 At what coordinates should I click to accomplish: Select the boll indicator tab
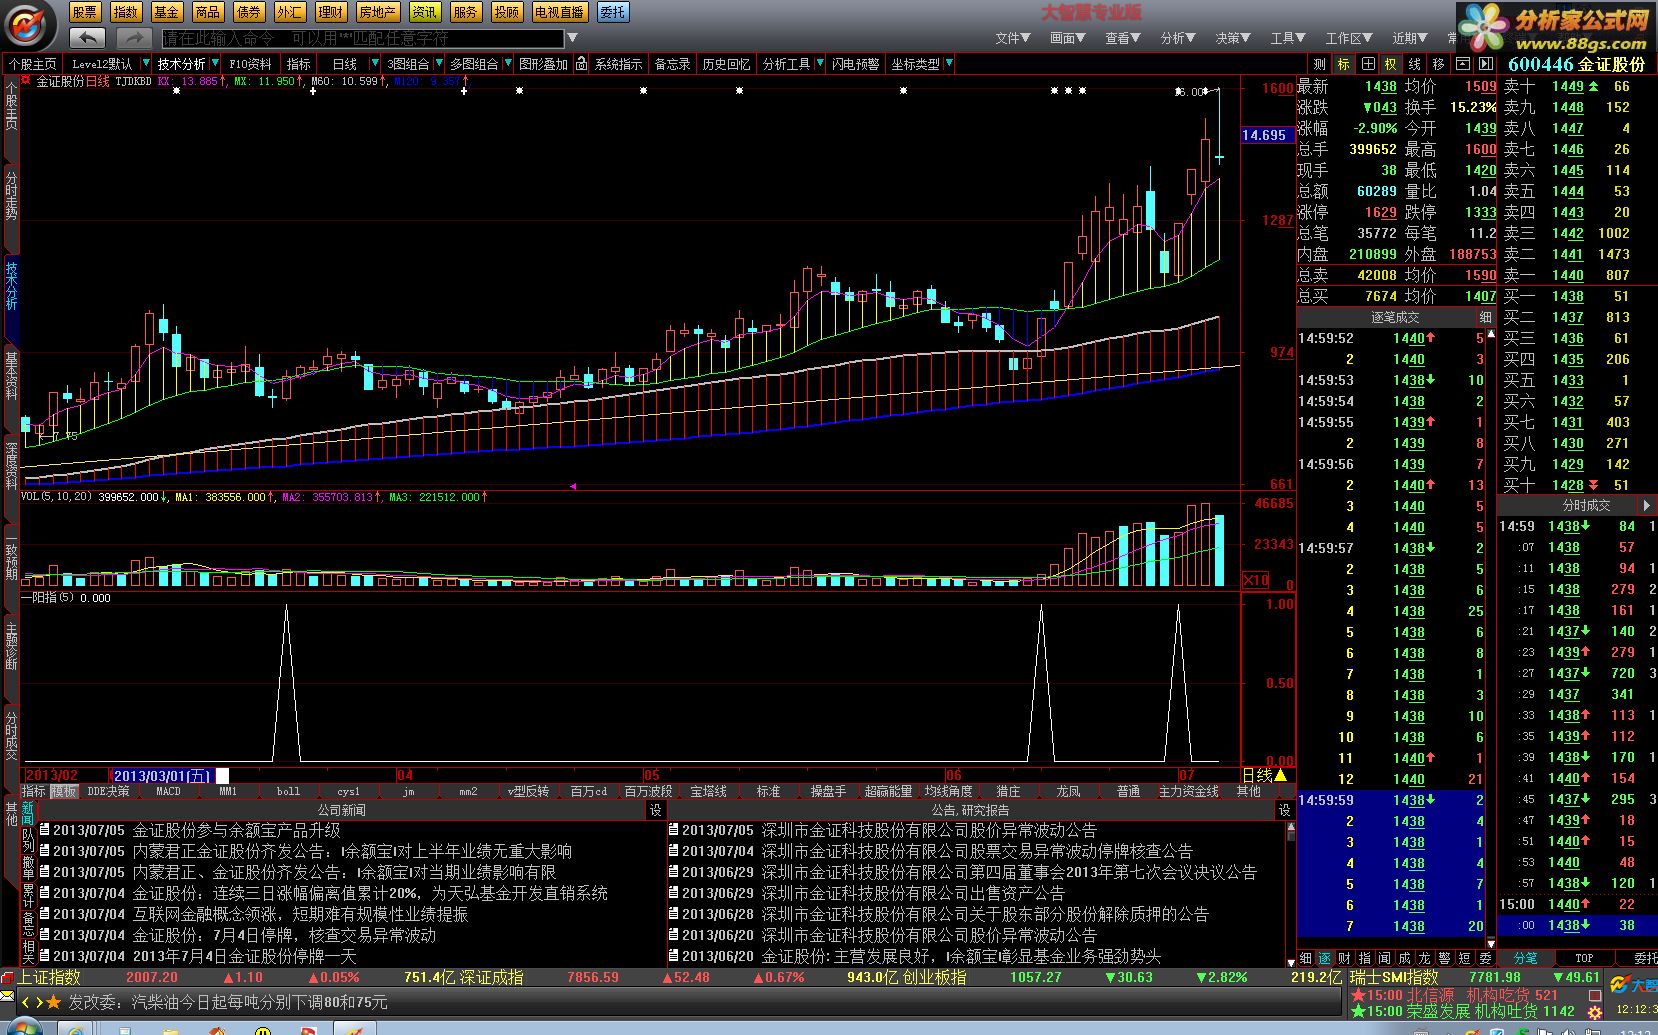pos(288,791)
